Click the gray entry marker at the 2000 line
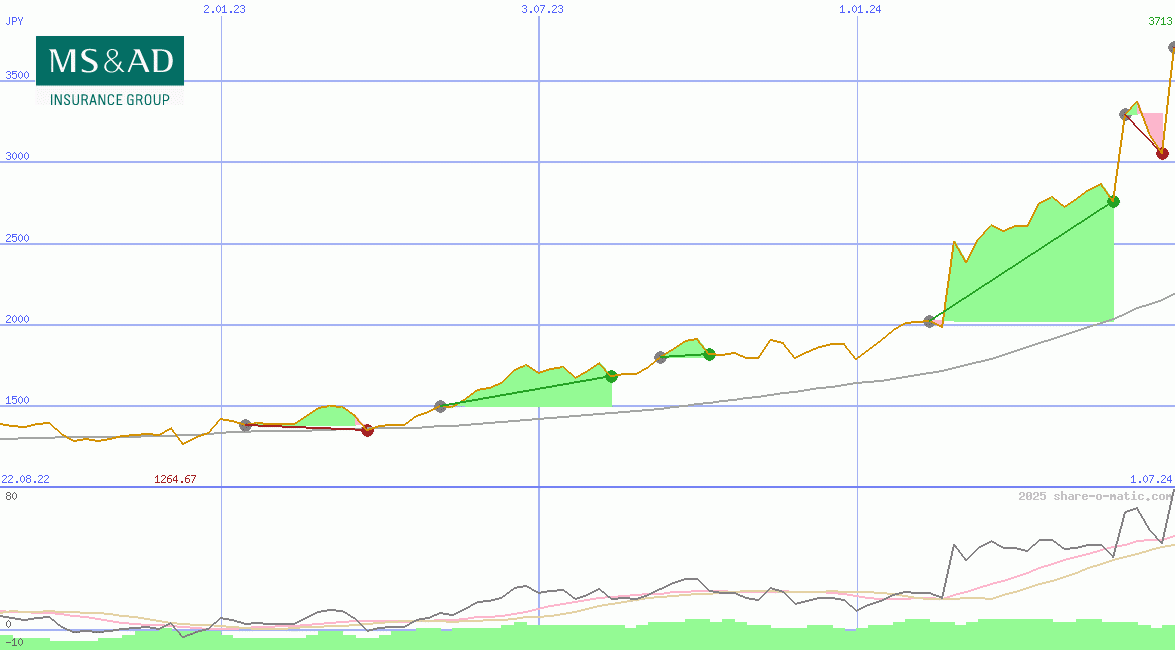 point(930,322)
